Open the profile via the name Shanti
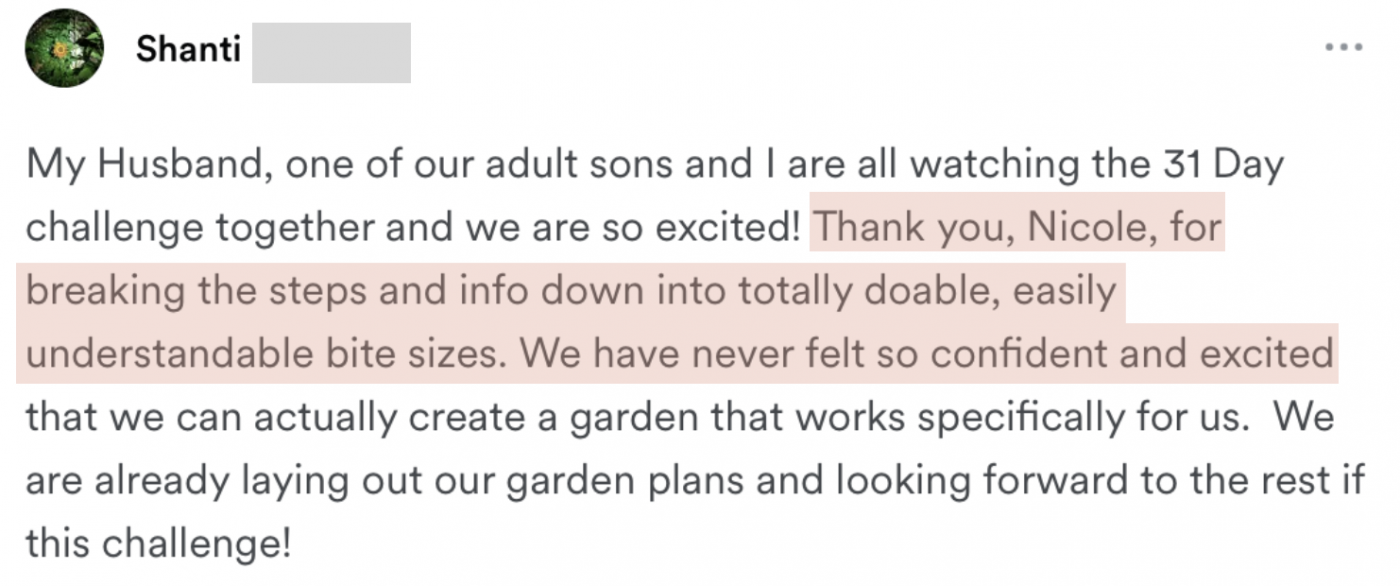Viewport: 1400px width, 586px height. 188,49
